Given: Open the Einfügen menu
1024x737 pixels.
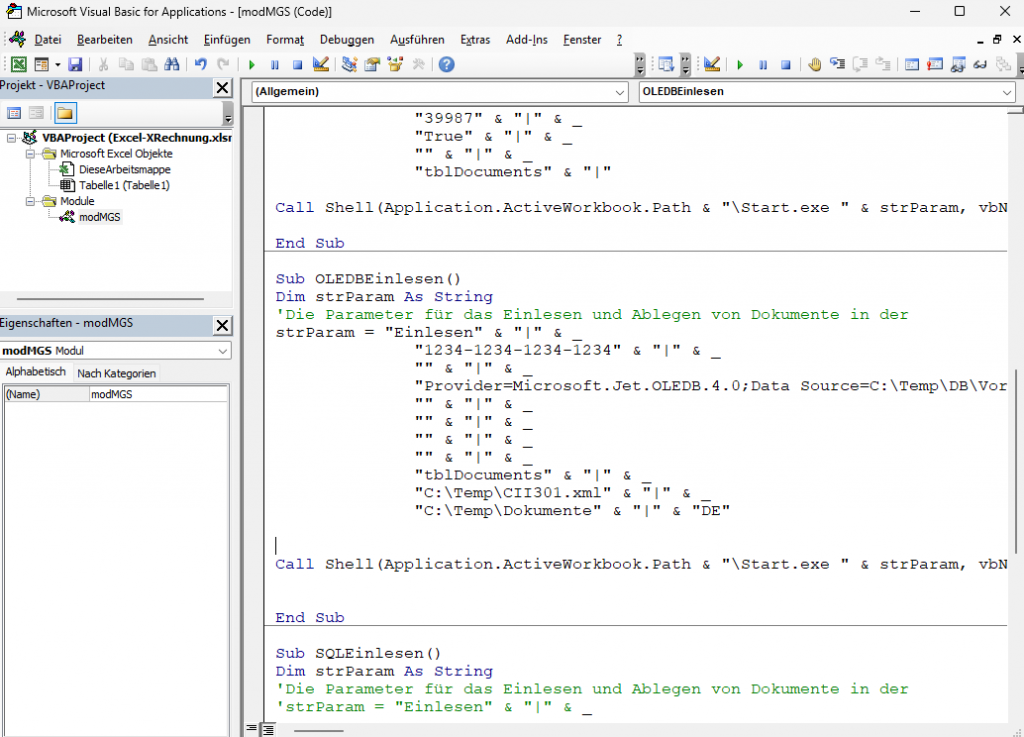Looking at the screenshot, I should [x=227, y=40].
